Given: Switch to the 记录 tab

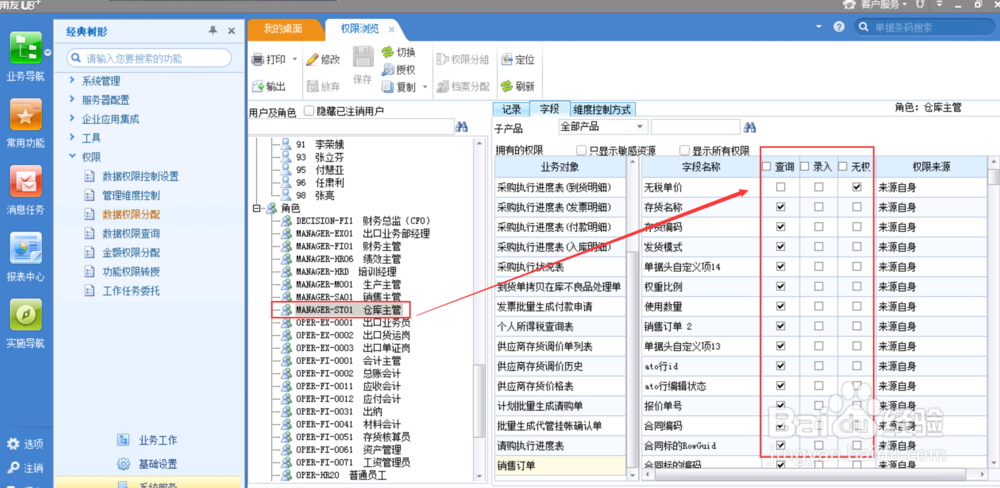Looking at the screenshot, I should point(512,109).
